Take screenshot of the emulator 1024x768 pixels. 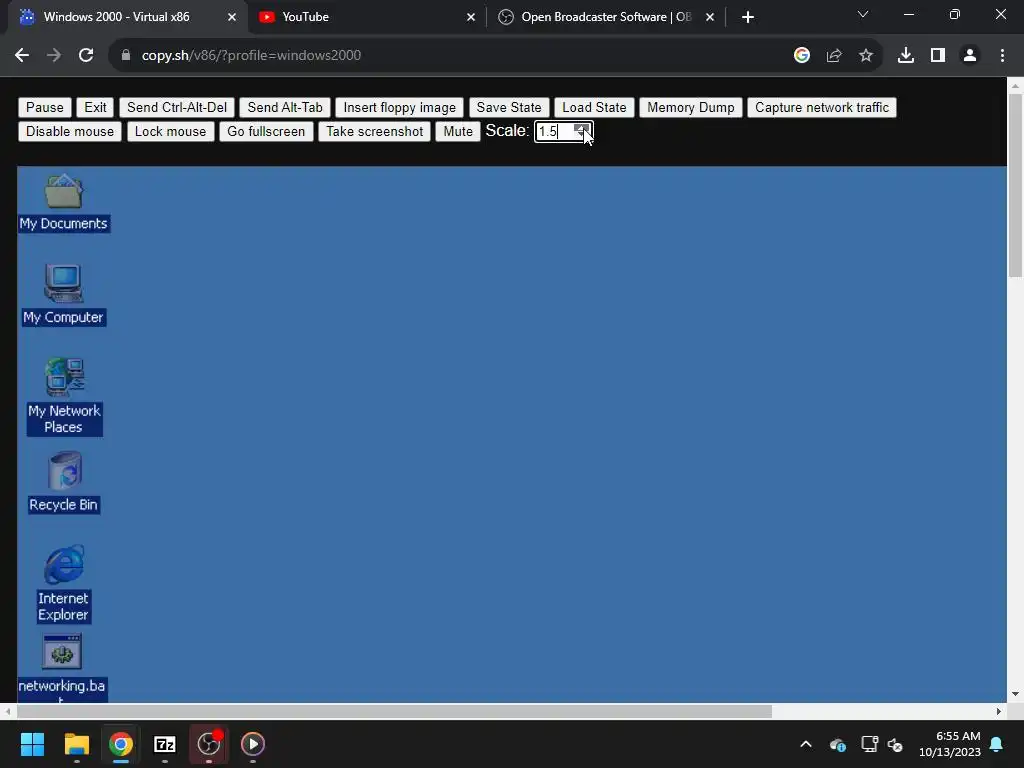375,131
